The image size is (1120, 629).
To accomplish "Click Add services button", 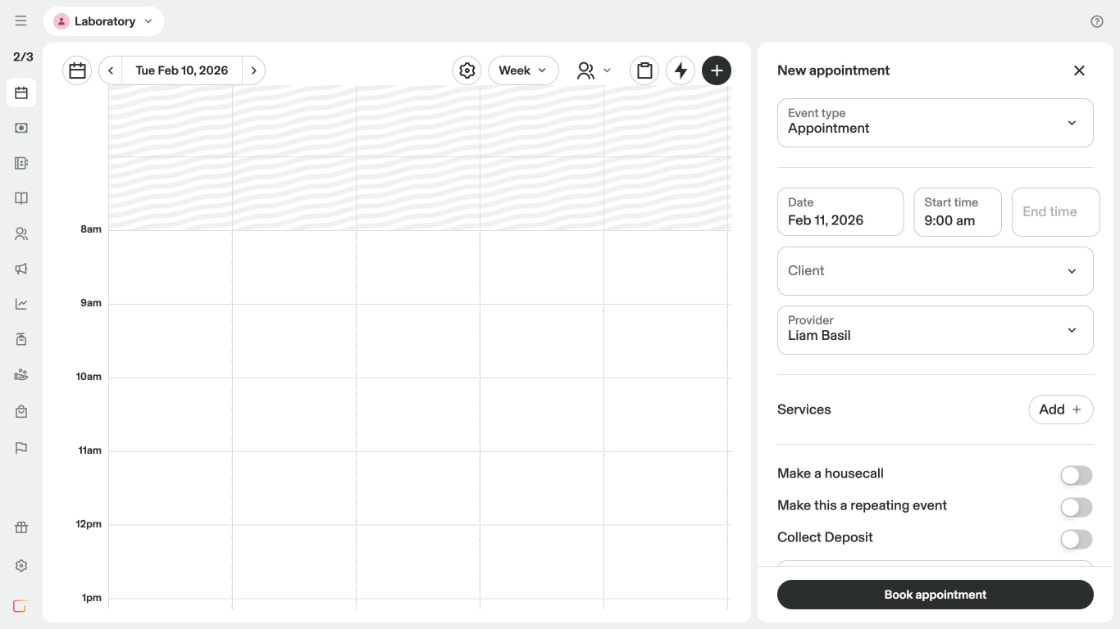I will tap(1061, 410).
